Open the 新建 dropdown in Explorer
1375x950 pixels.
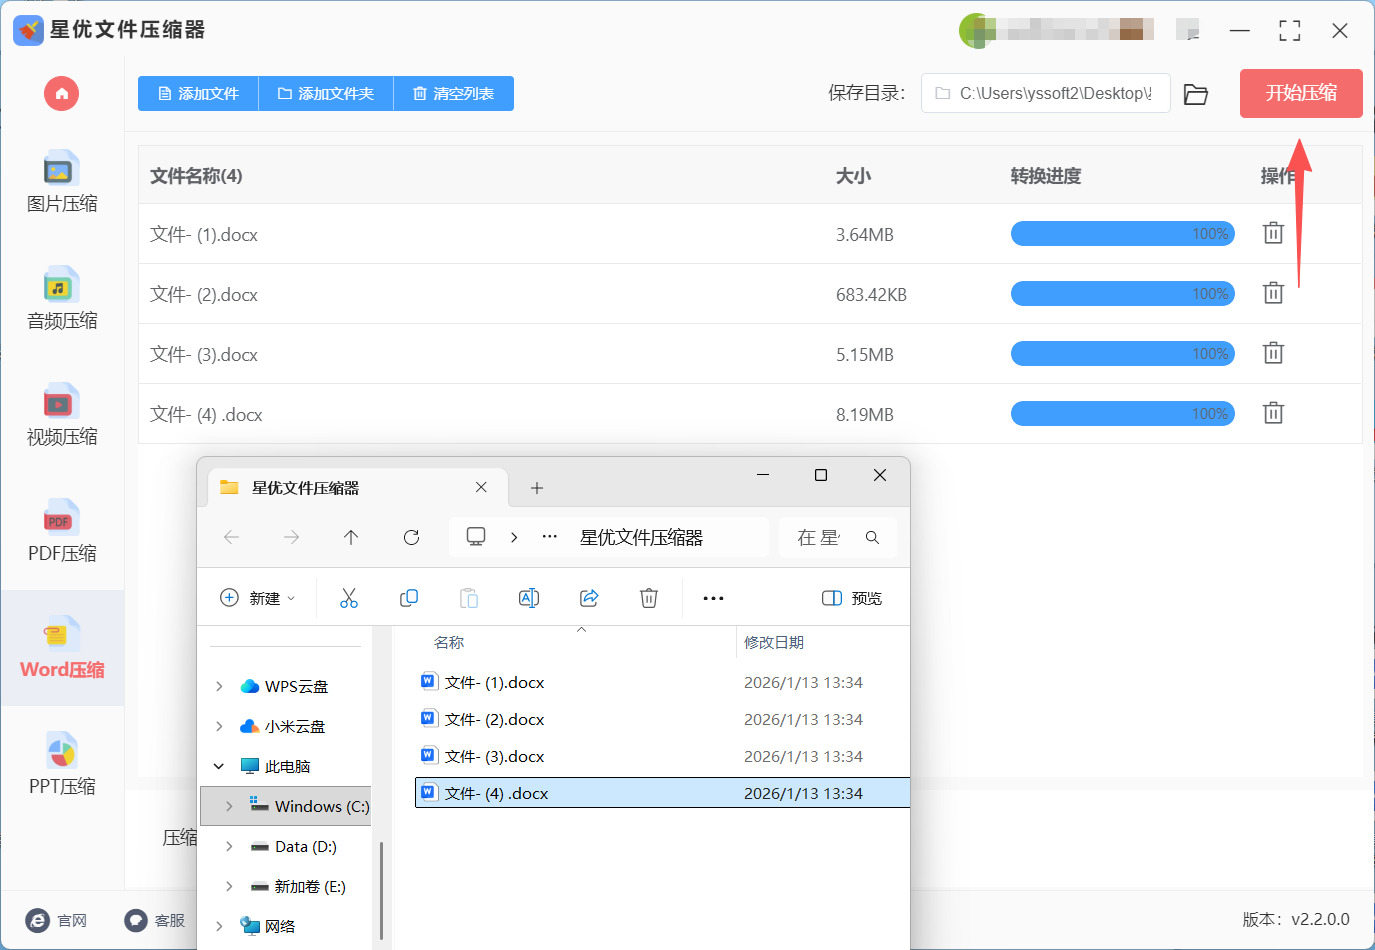coord(258,598)
